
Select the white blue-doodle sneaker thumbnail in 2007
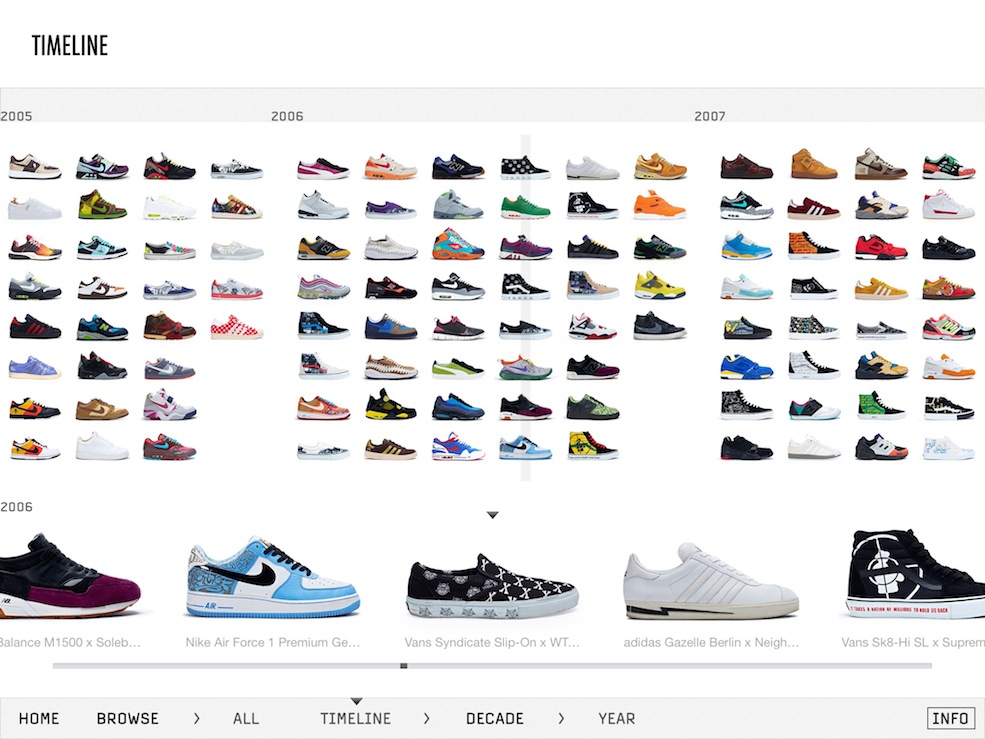[948, 447]
